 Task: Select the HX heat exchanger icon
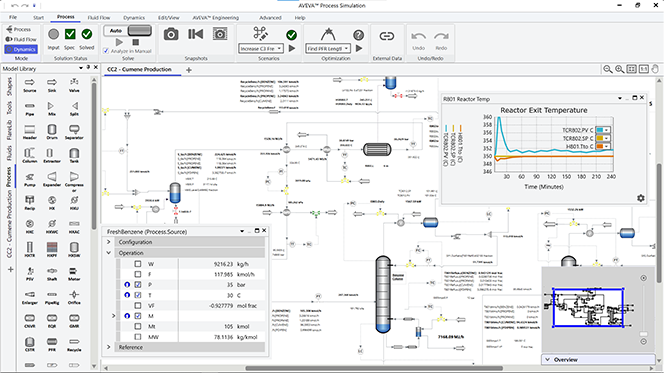tap(52, 203)
